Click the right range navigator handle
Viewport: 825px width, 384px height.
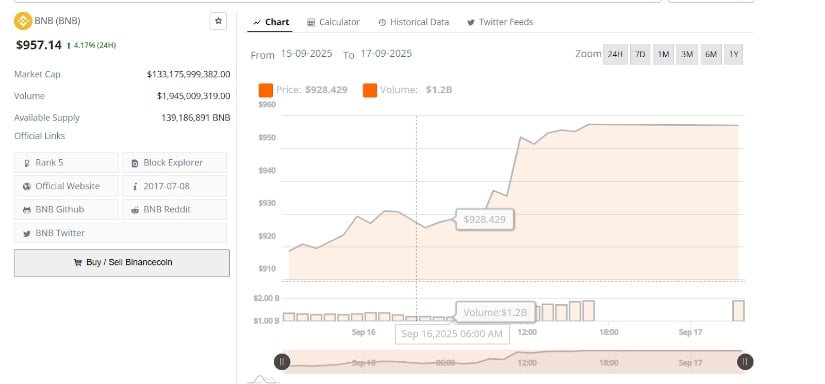[x=744, y=362]
